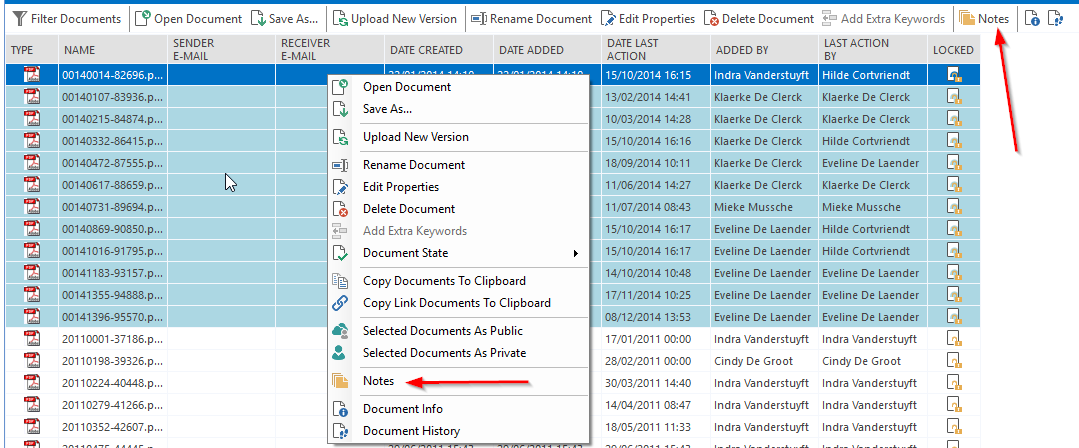Open Notes from the toolbar

[984, 19]
